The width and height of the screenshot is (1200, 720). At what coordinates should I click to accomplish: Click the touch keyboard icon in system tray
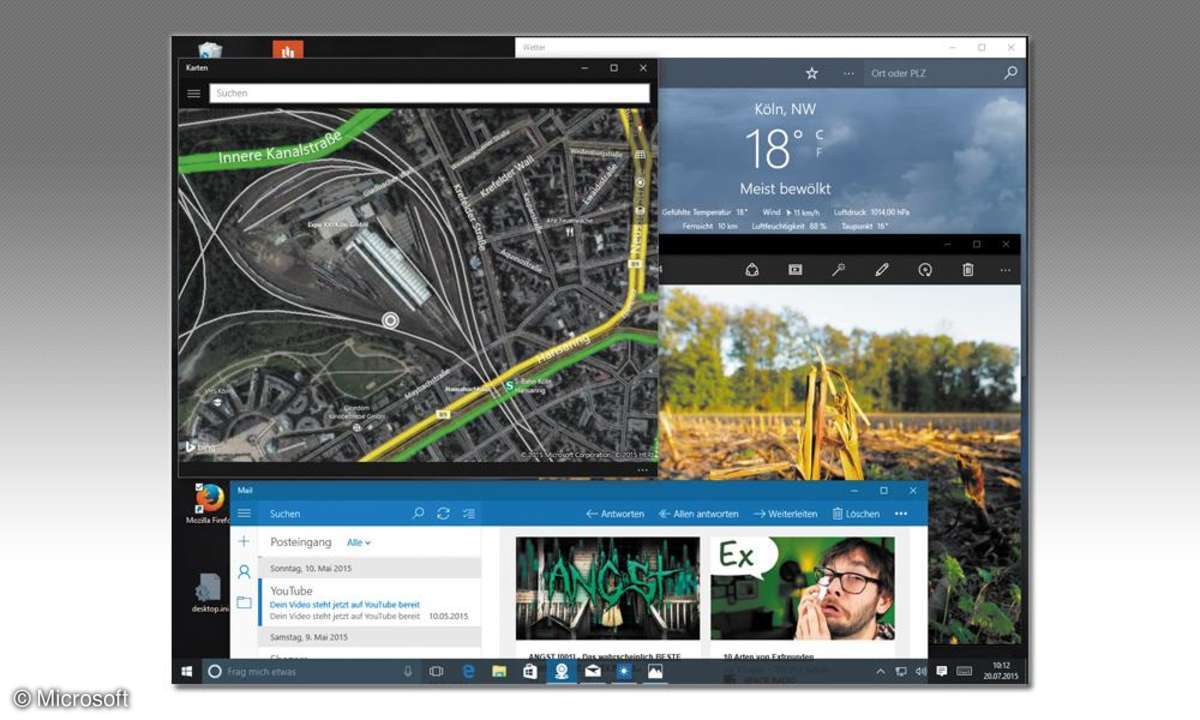(x=965, y=672)
